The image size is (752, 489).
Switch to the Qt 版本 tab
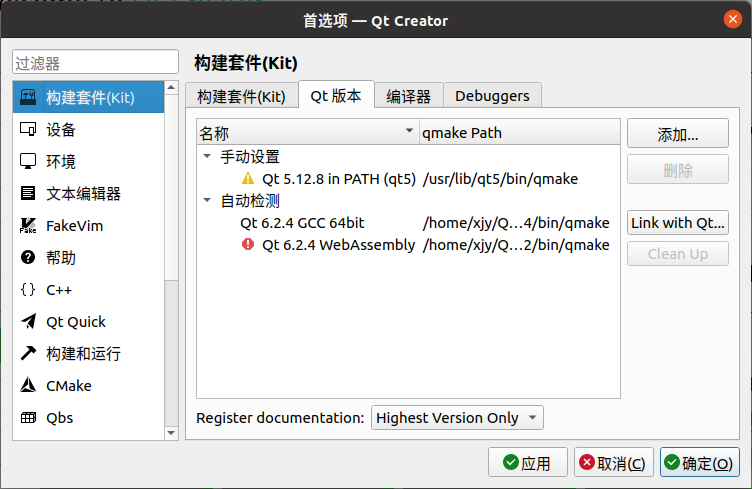[336, 95]
